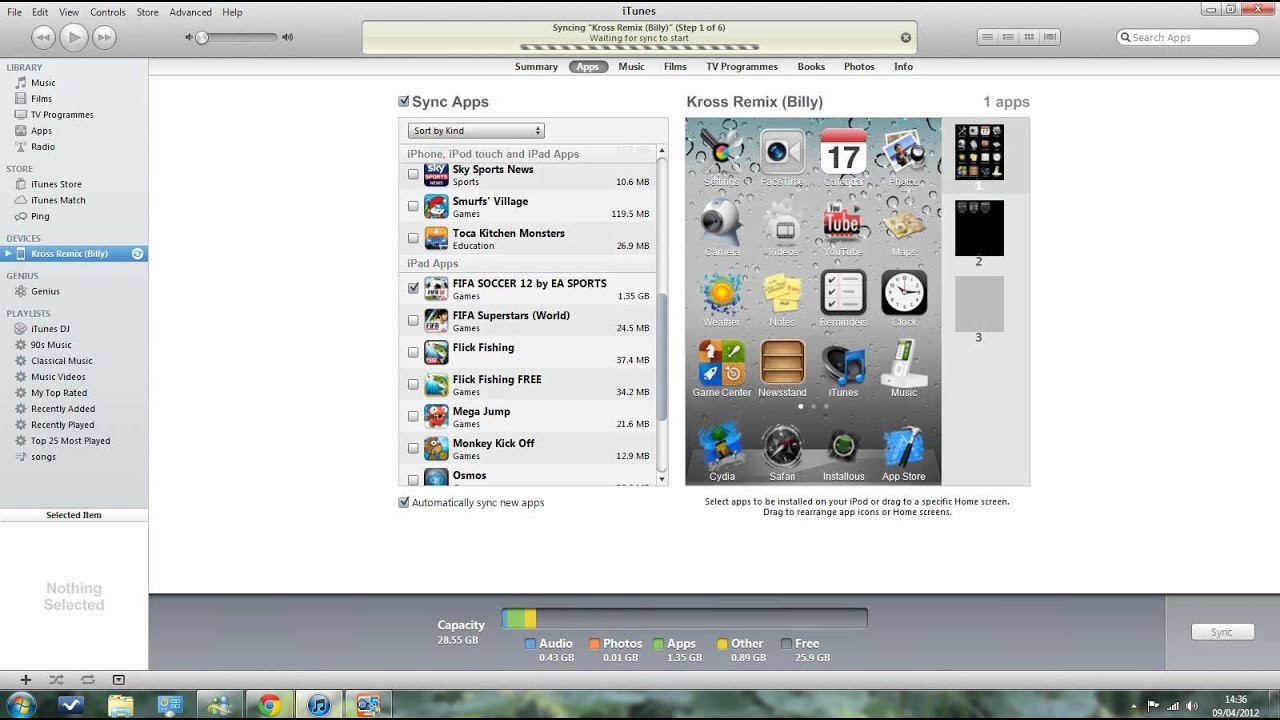Open the File menu
1280x720 pixels.
click(14, 12)
